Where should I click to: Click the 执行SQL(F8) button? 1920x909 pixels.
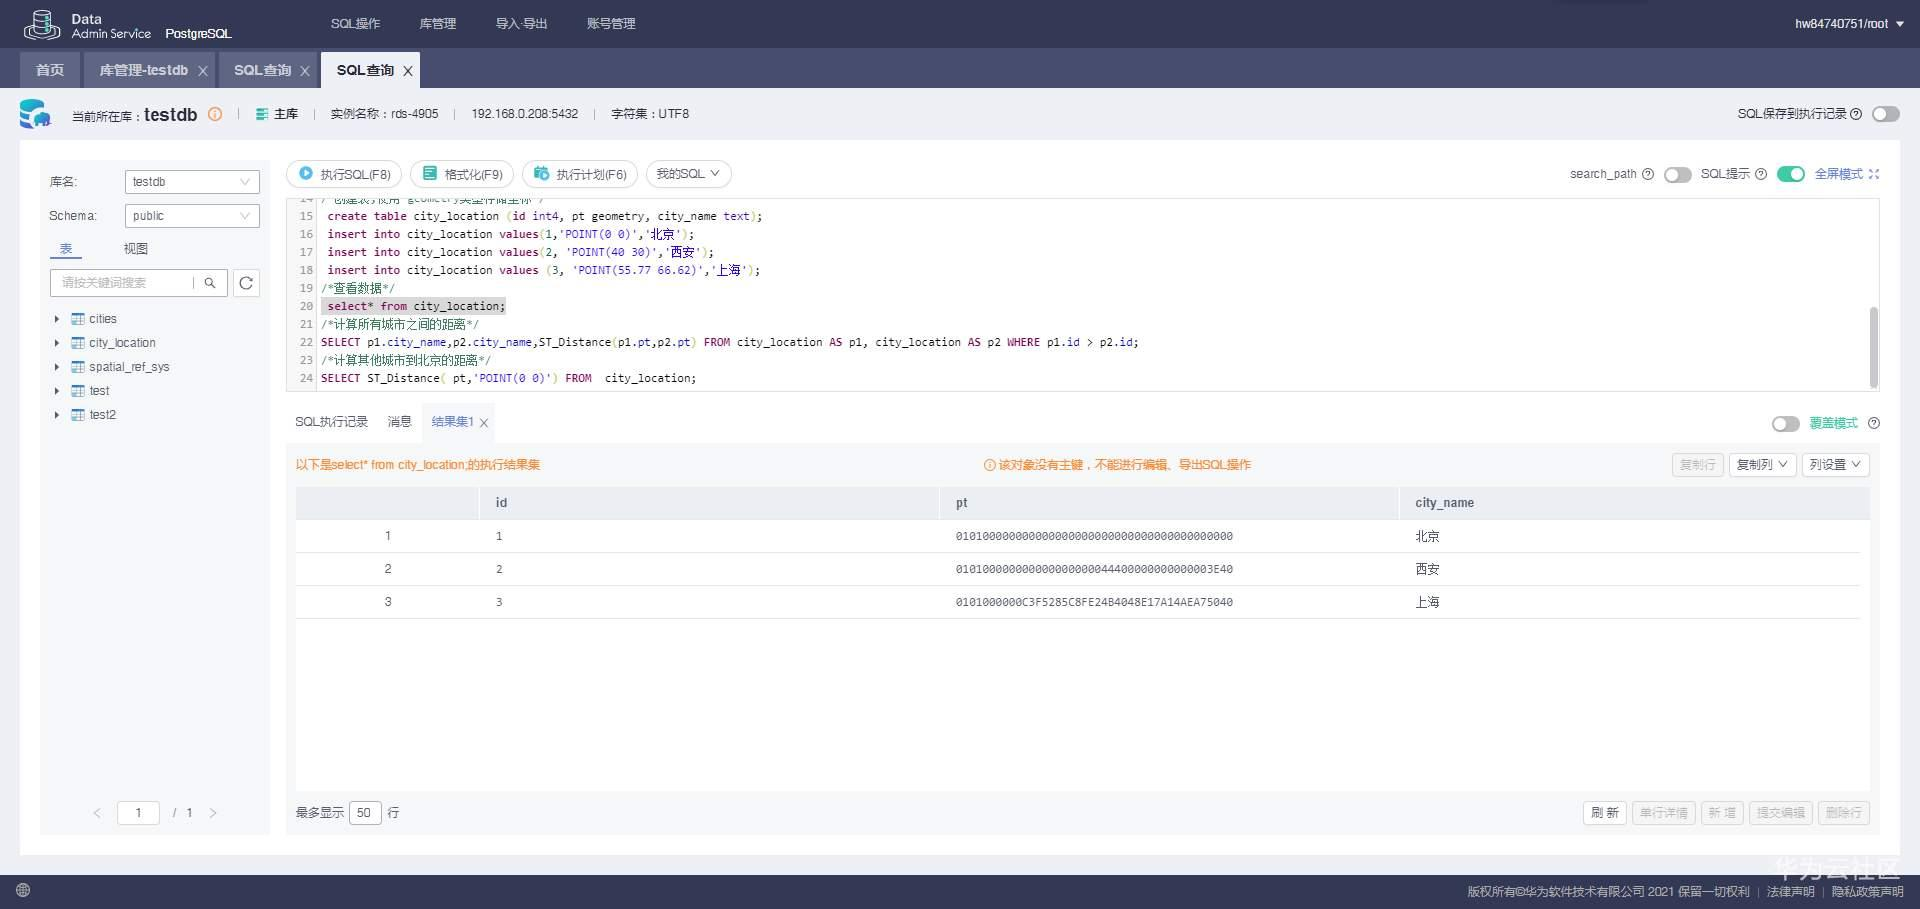click(x=344, y=174)
